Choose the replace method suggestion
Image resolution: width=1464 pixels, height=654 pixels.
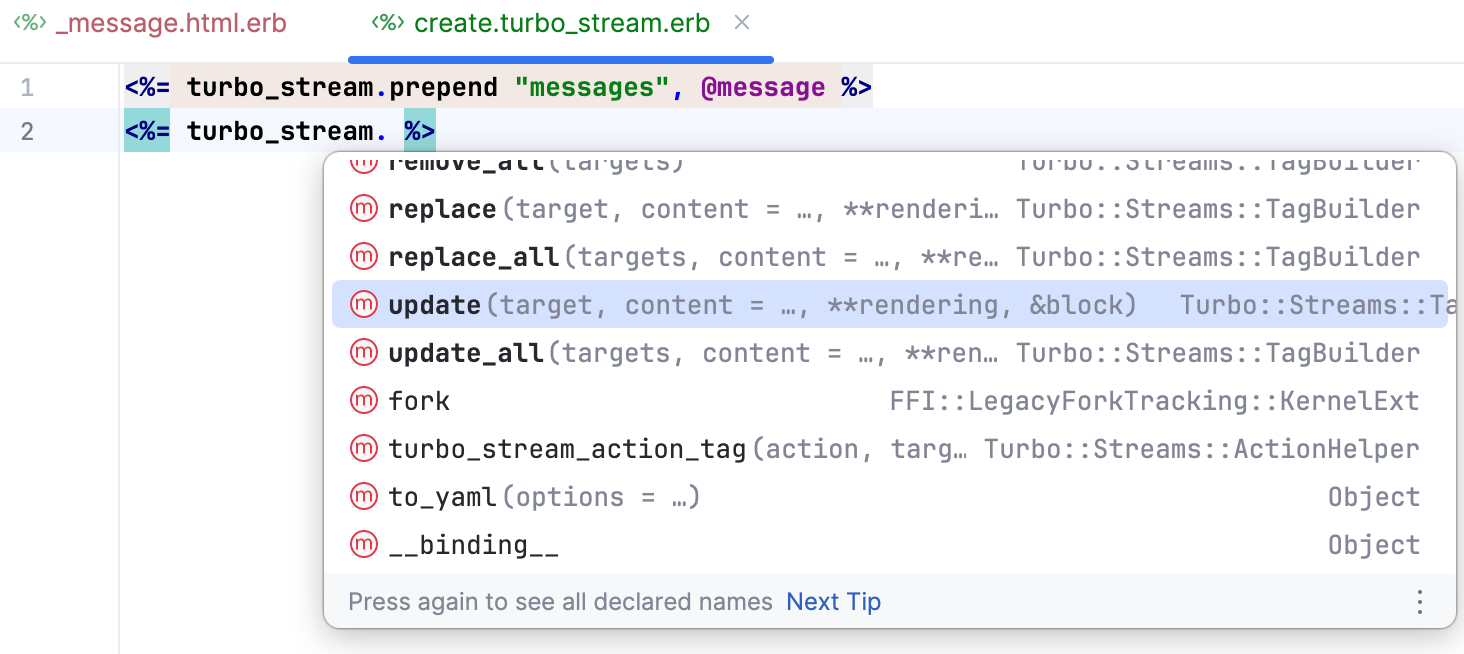[890, 209]
